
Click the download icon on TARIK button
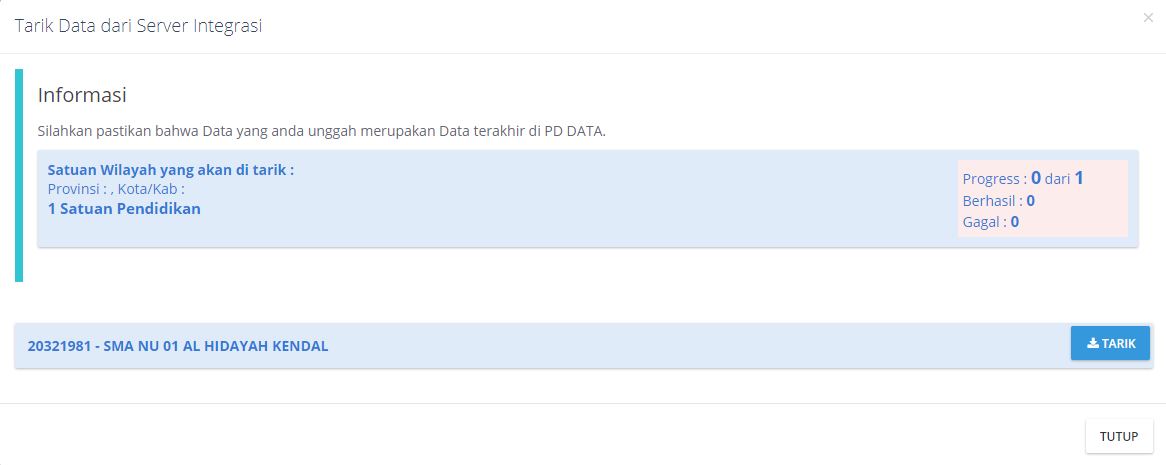pyautogui.click(x=1092, y=343)
